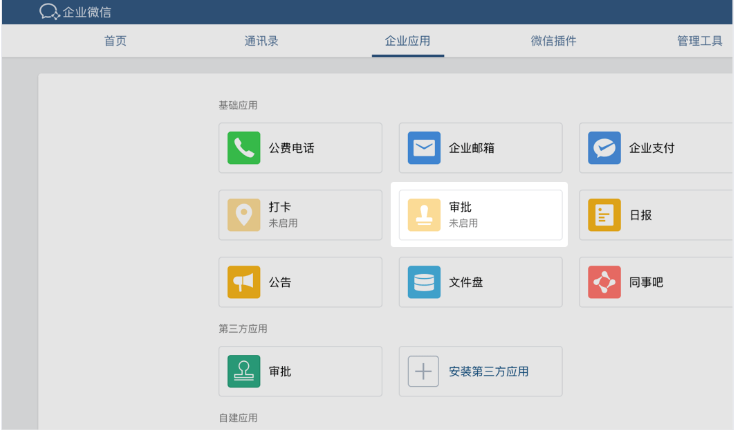Open the 首页 tab
Screen dimensions: 734x433
point(115,41)
